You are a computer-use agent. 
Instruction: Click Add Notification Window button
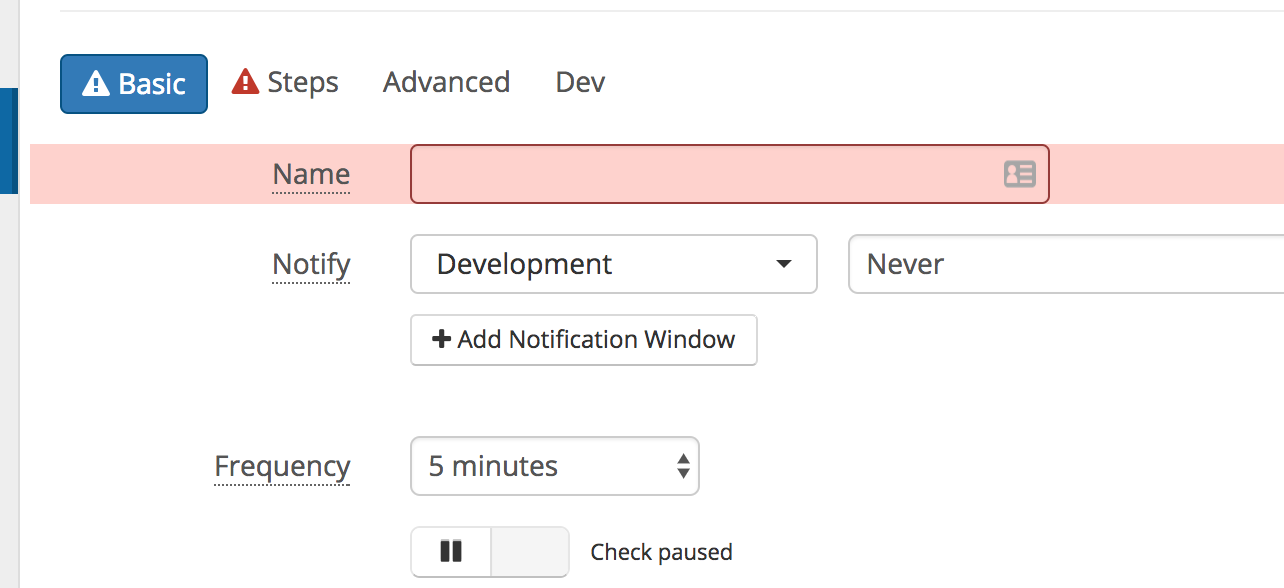pyautogui.click(x=584, y=340)
